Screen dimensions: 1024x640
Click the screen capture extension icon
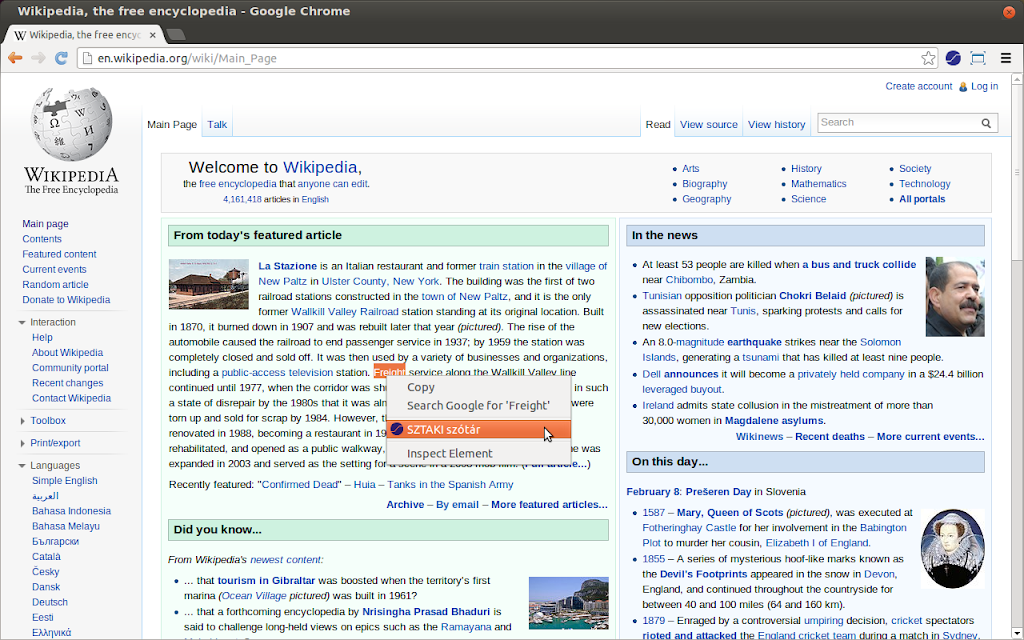pos(978,58)
